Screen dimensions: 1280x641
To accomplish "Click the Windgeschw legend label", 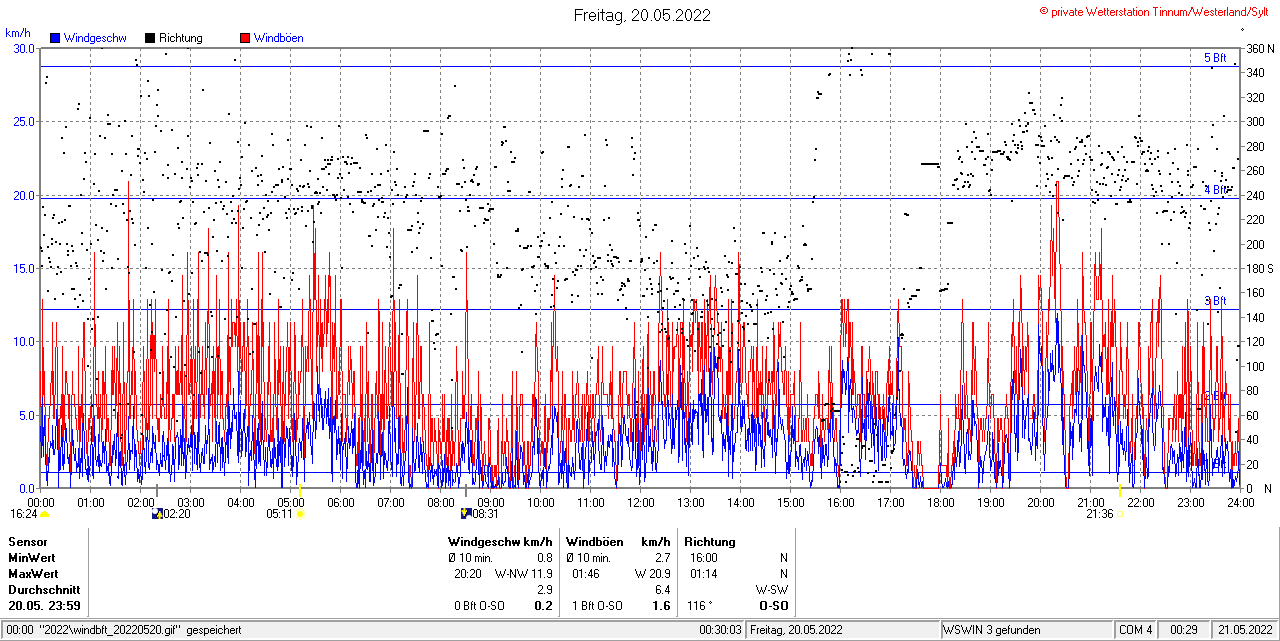I will point(95,38).
